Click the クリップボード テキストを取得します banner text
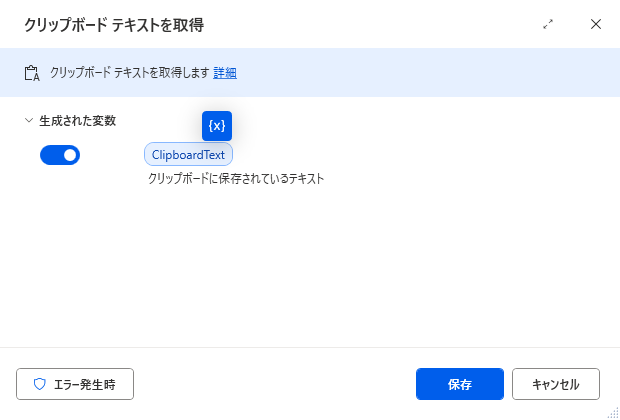 coord(129,73)
